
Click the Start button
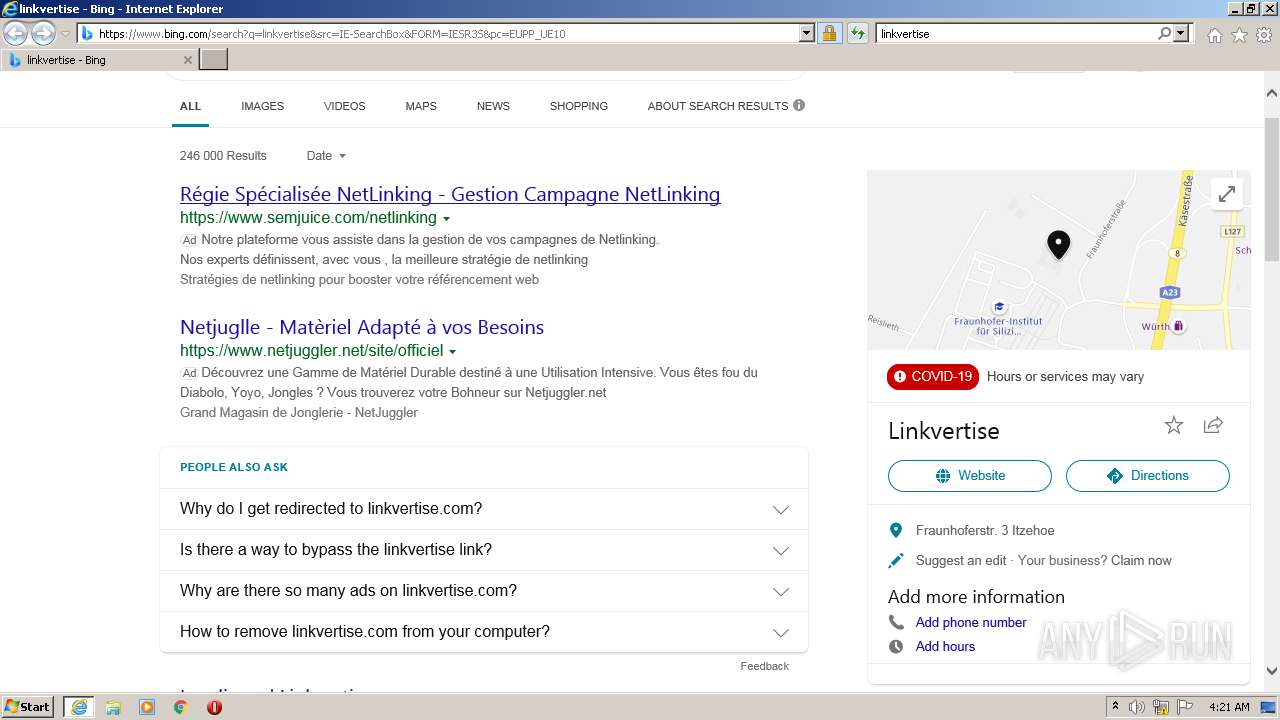point(28,707)
